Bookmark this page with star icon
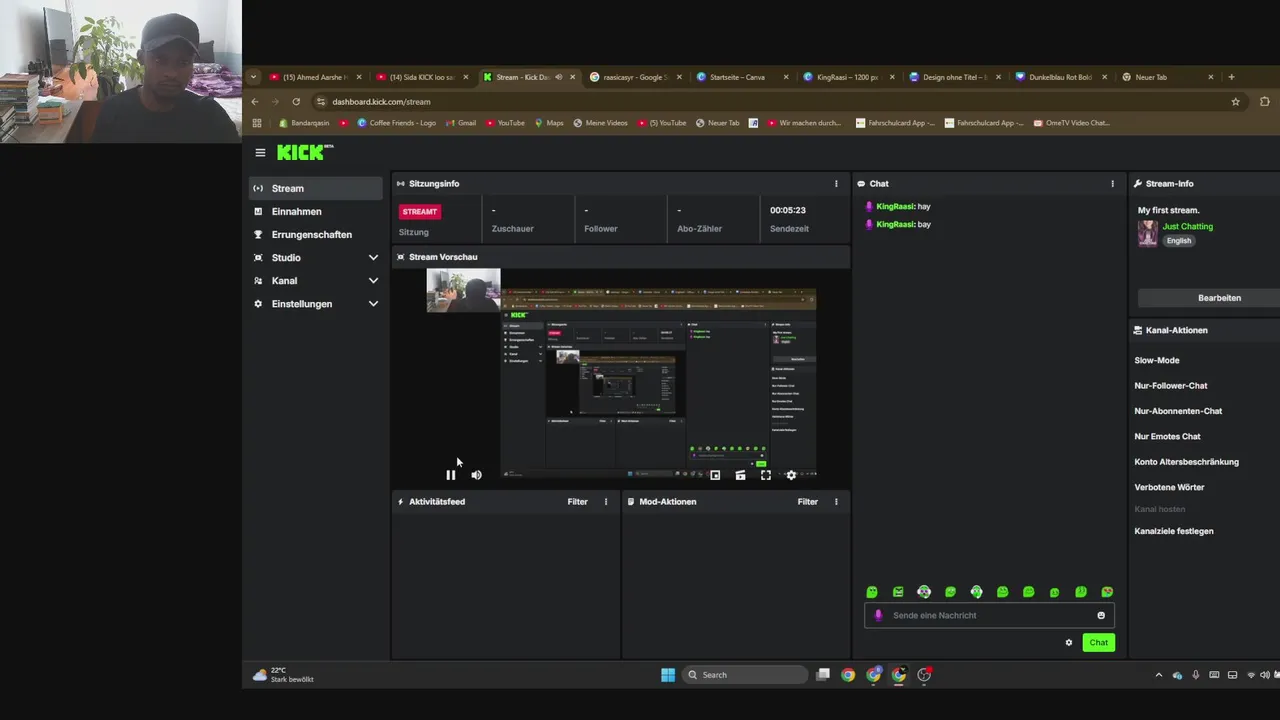Image resolution: width=1280 pixels, height=720 pixels. coord(1236,102)
